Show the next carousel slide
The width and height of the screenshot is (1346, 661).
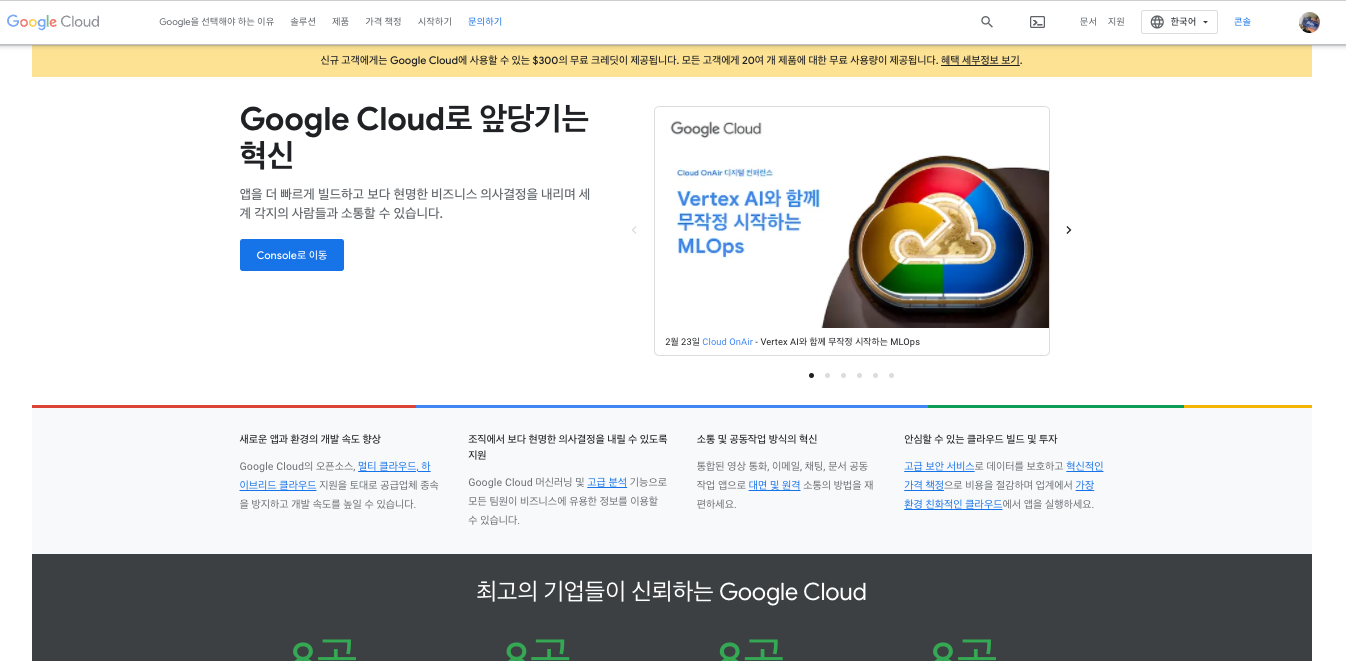click(x=1068, y=230)
